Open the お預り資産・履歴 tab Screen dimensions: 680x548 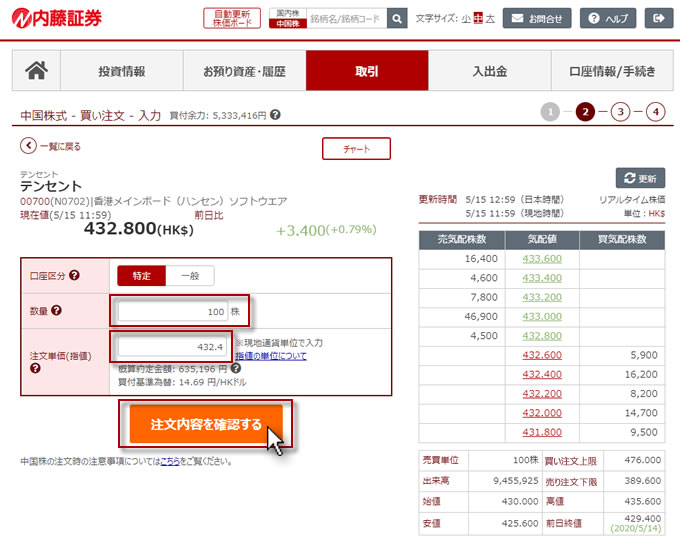point(245,71)
